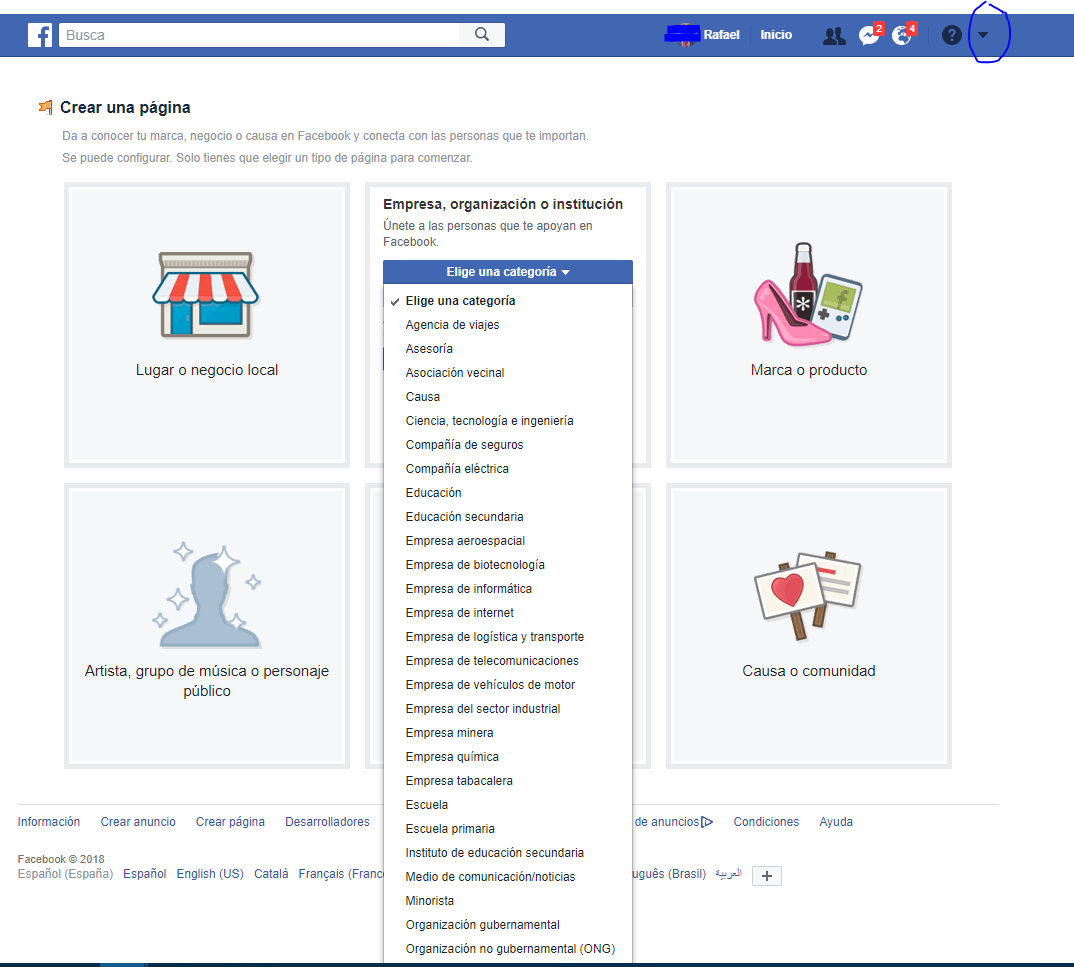Choose Escuela category option
Image resolution: width=1074 pixels, height=967 pixels.
508,804
